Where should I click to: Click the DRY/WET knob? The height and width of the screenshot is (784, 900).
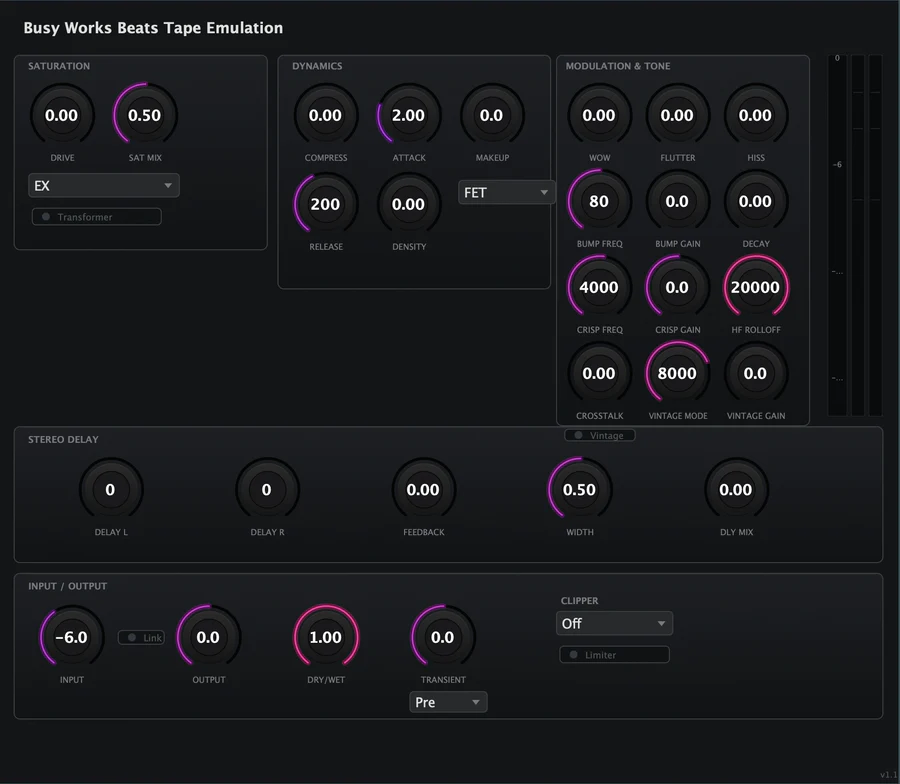[x=326, y=637]
